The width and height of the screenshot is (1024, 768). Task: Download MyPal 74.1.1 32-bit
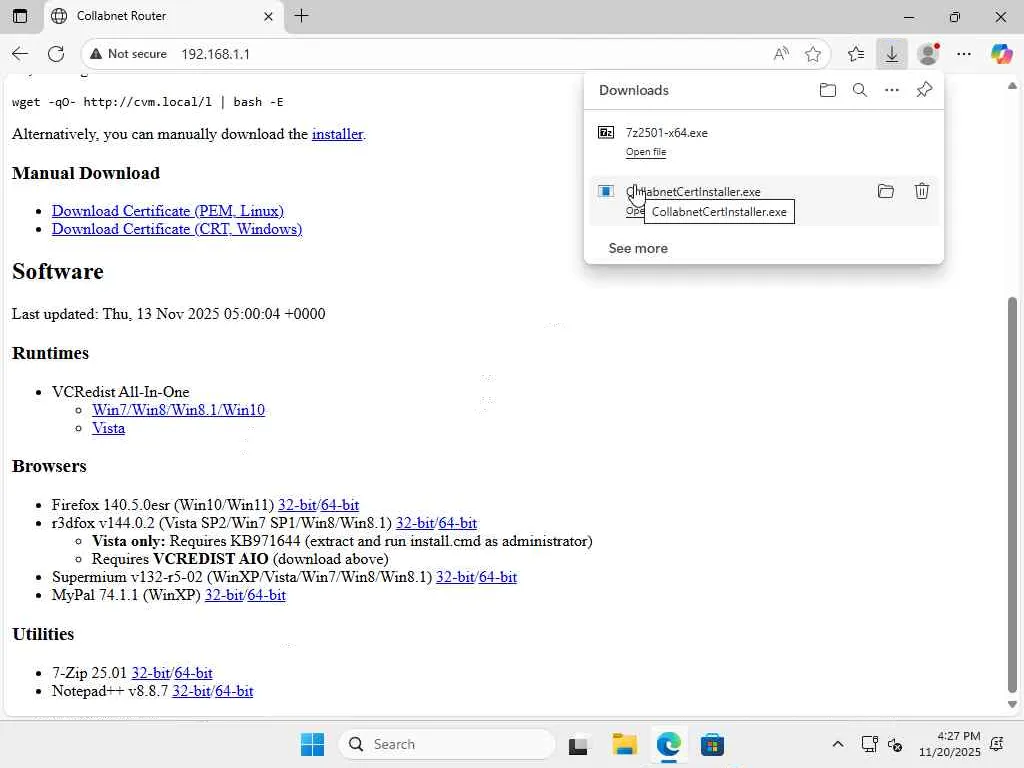point(224,595)
